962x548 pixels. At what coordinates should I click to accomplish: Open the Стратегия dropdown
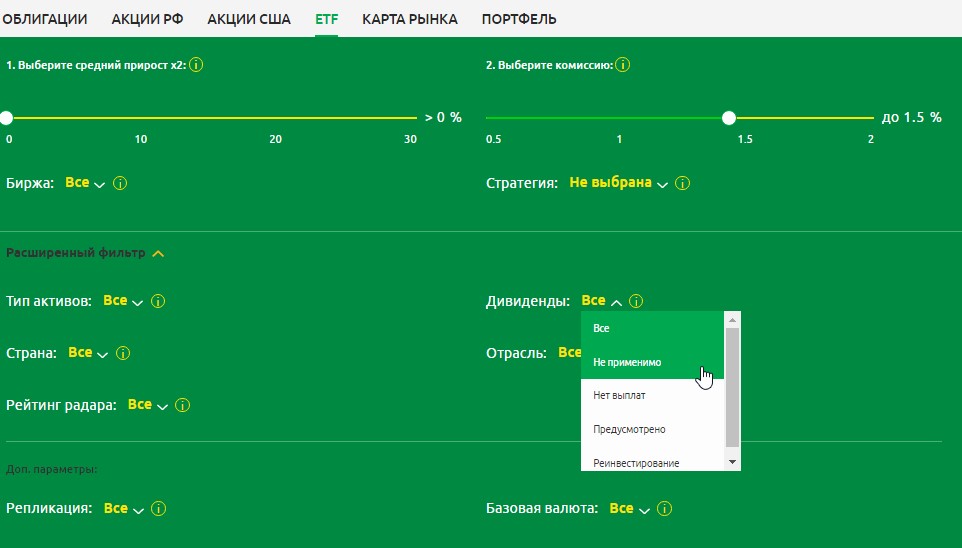coord(618,184)
